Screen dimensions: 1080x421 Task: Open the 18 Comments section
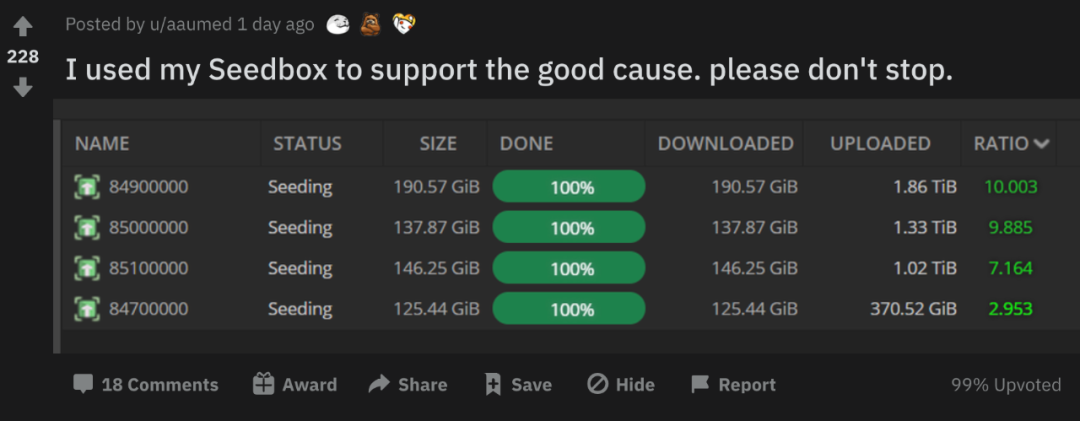point(145,385)
